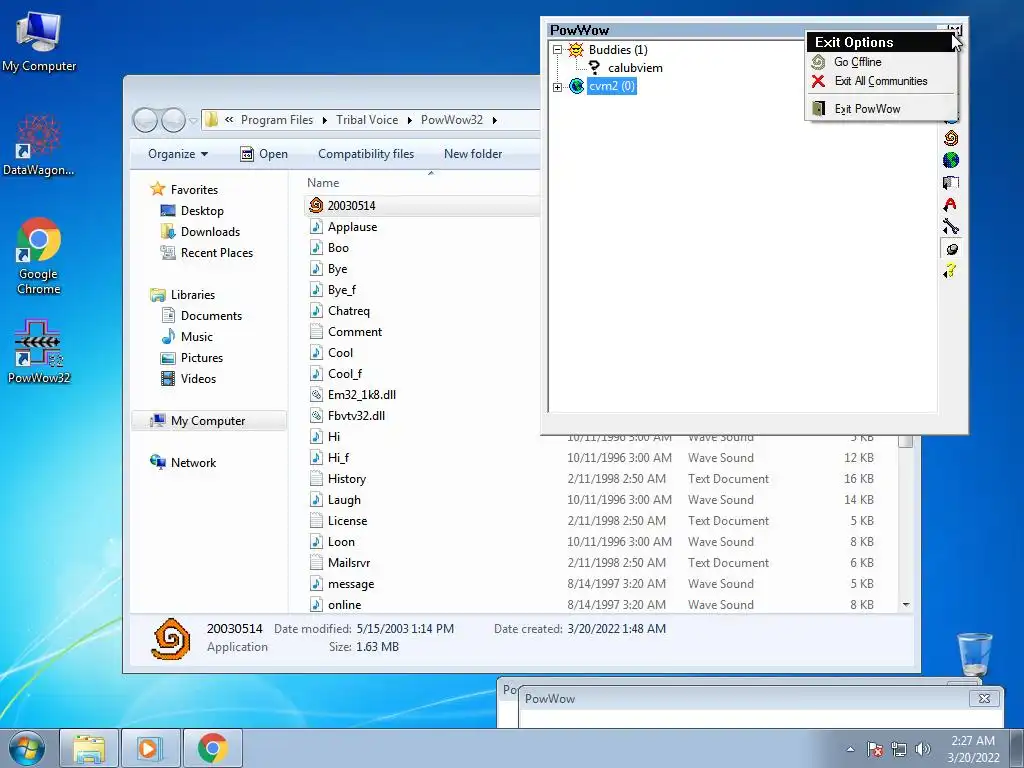Viewport: 1024px width, 768px height.
Task: Select the online sound file
Action: pyautogui.click(x=344, y=605)
